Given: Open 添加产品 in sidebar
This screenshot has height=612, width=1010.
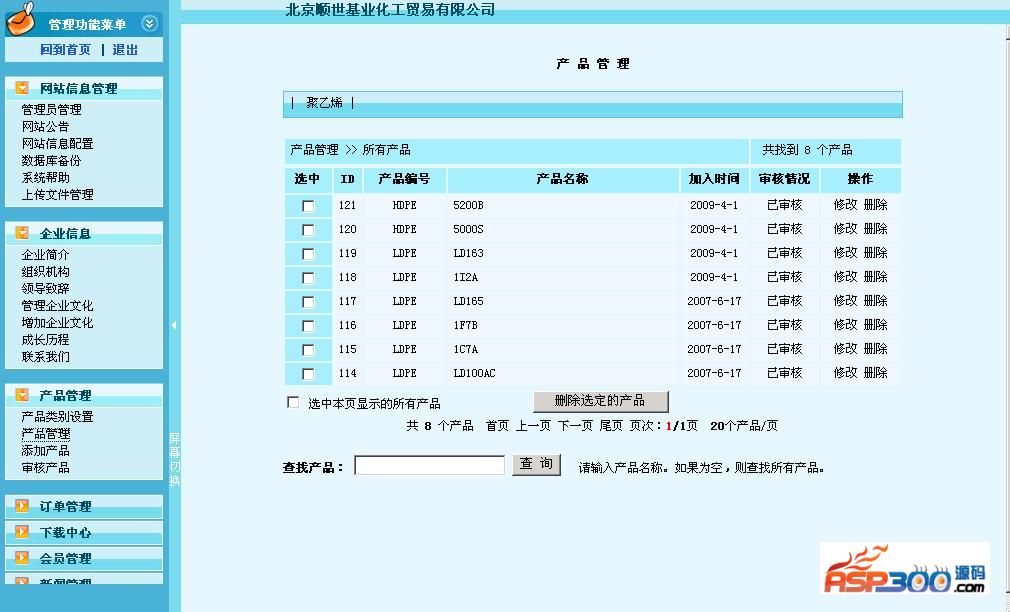Looking at the screenshot, I should coord(45,450).
